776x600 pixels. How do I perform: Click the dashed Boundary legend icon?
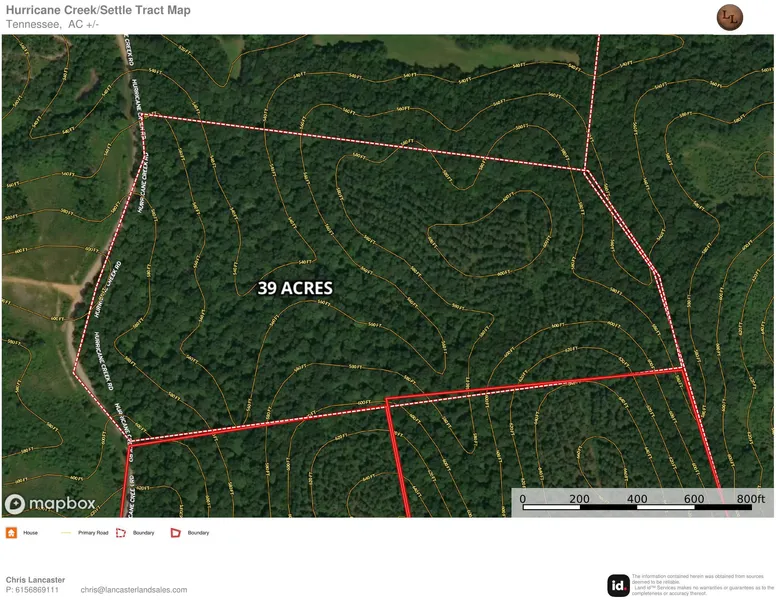[121, 533]
